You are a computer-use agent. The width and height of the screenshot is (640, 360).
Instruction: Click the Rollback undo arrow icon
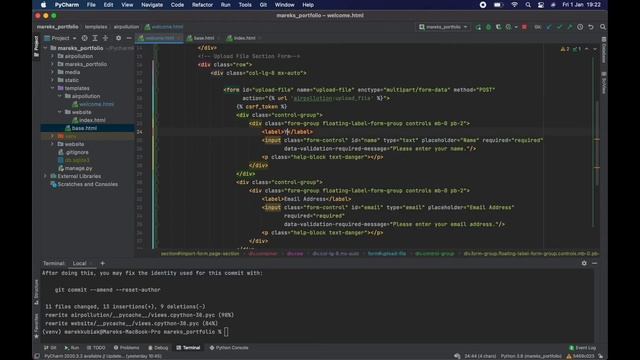(x=591, y=27)
